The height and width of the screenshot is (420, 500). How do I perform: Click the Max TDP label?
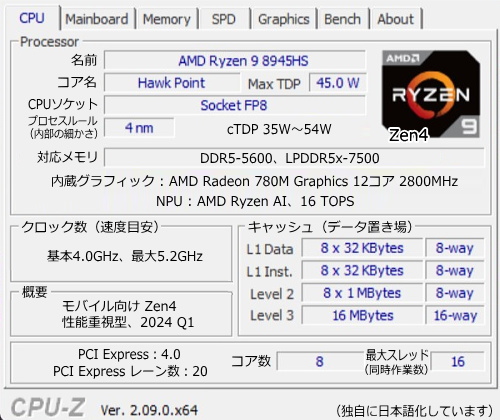[274, 84]
